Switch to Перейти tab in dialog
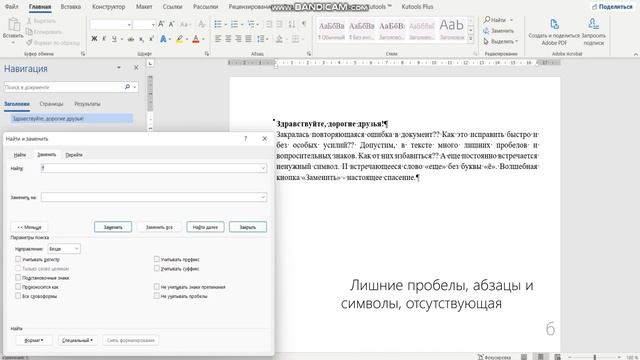Screen dimensions: 640x360 pyautogui.click(x=74, y=155)
